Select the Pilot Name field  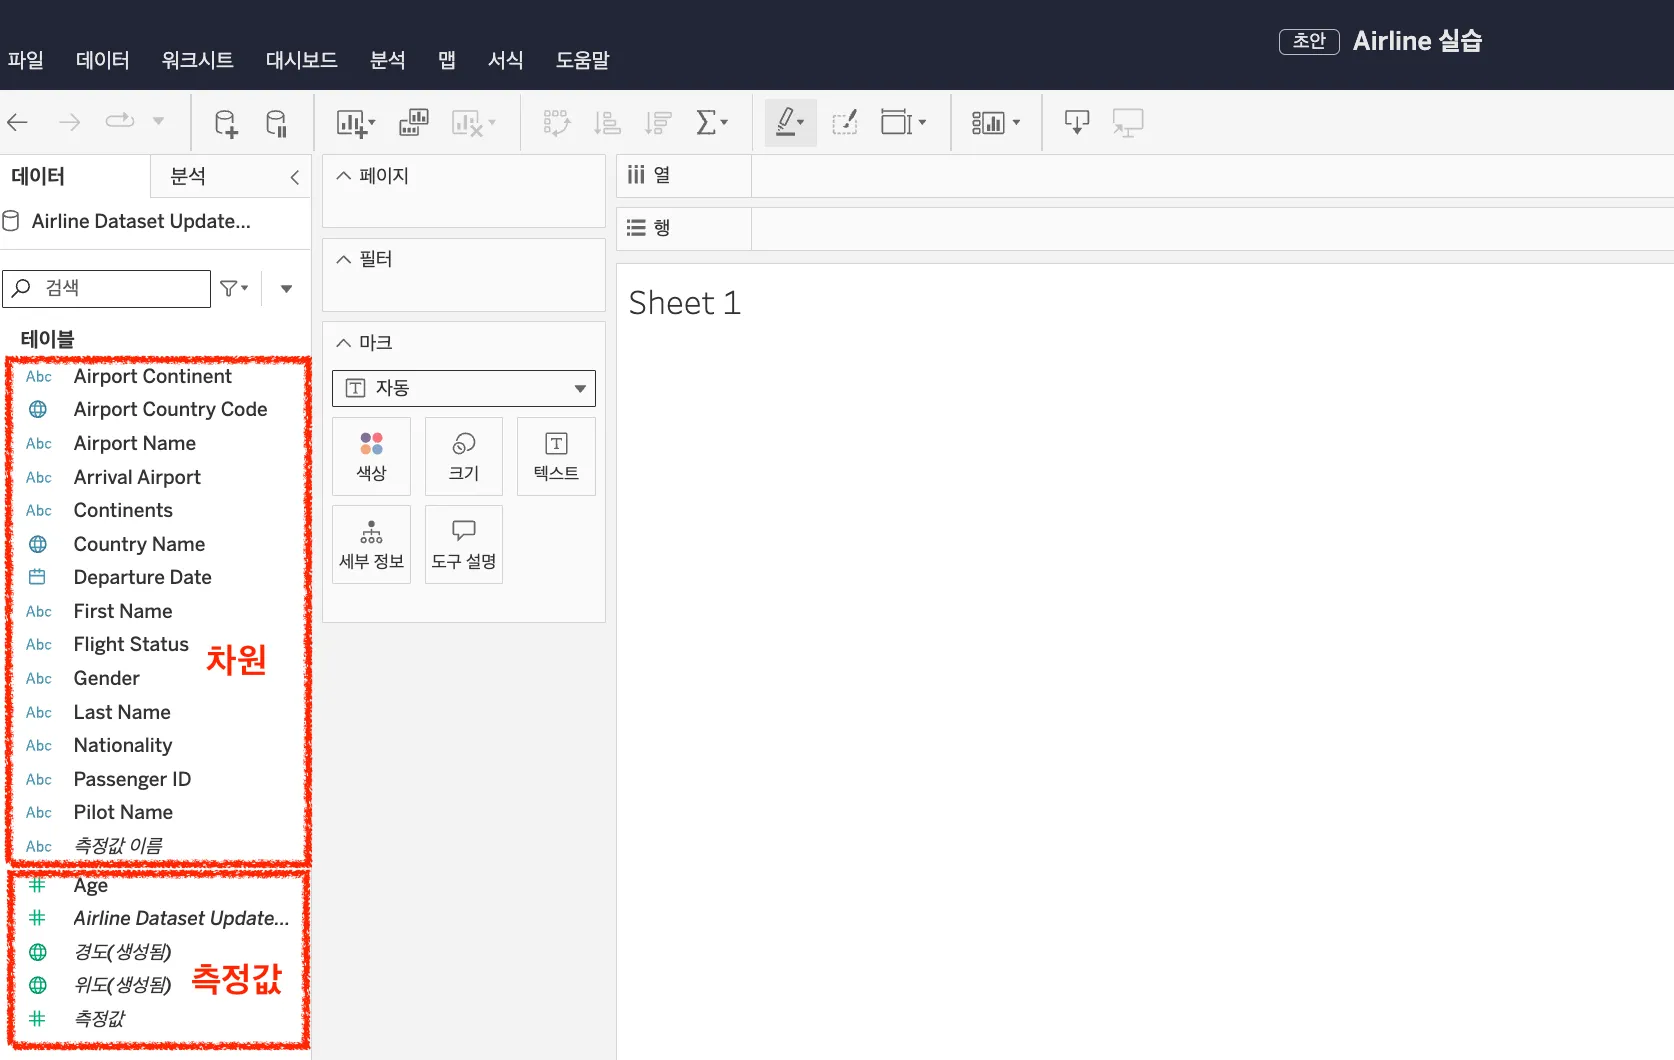point(123,812)
